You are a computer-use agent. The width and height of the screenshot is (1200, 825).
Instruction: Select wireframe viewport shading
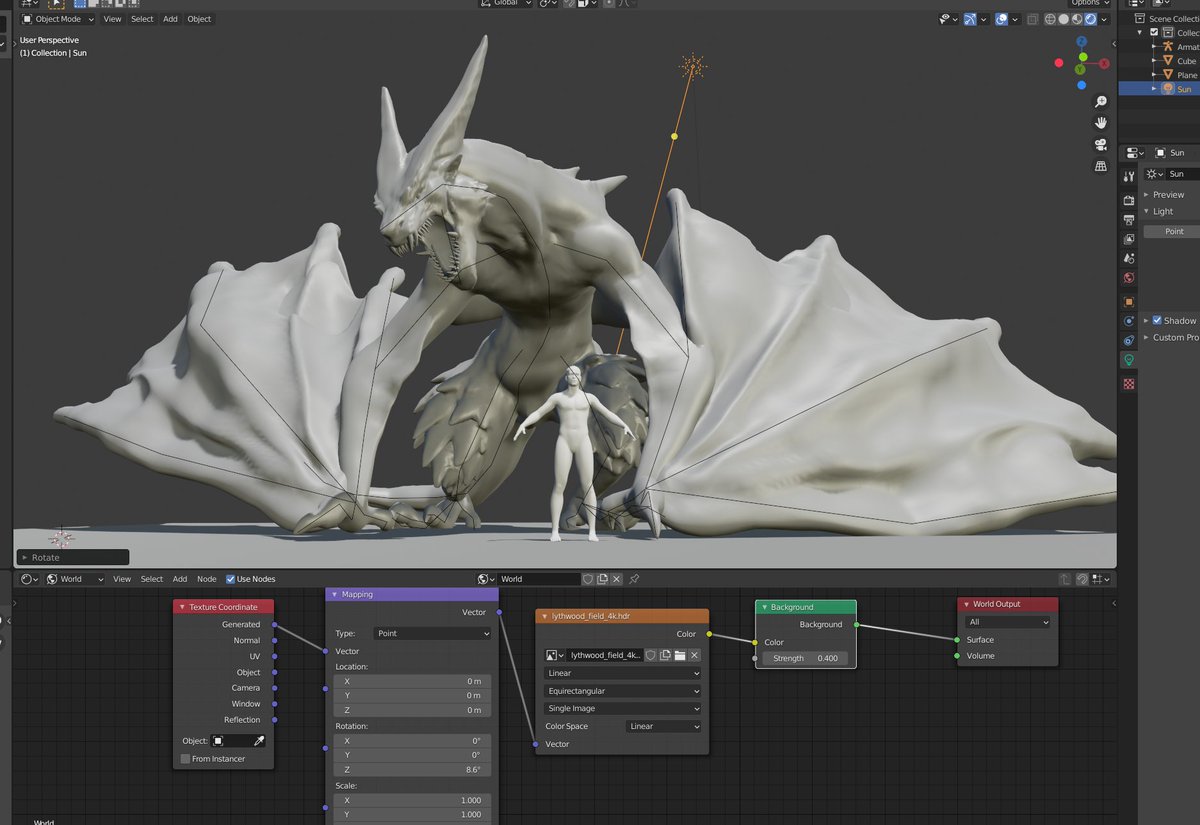point(1050,19)
